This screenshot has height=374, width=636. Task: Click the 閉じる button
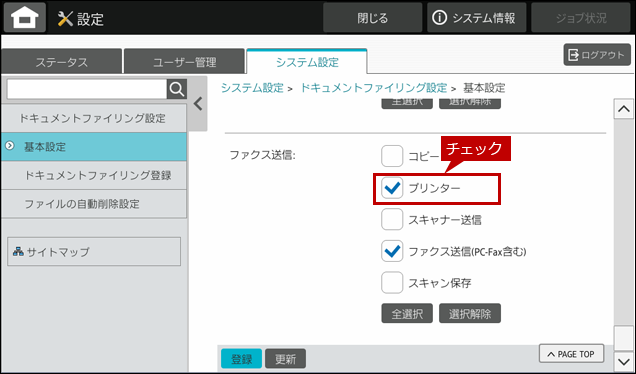point(372,17)
